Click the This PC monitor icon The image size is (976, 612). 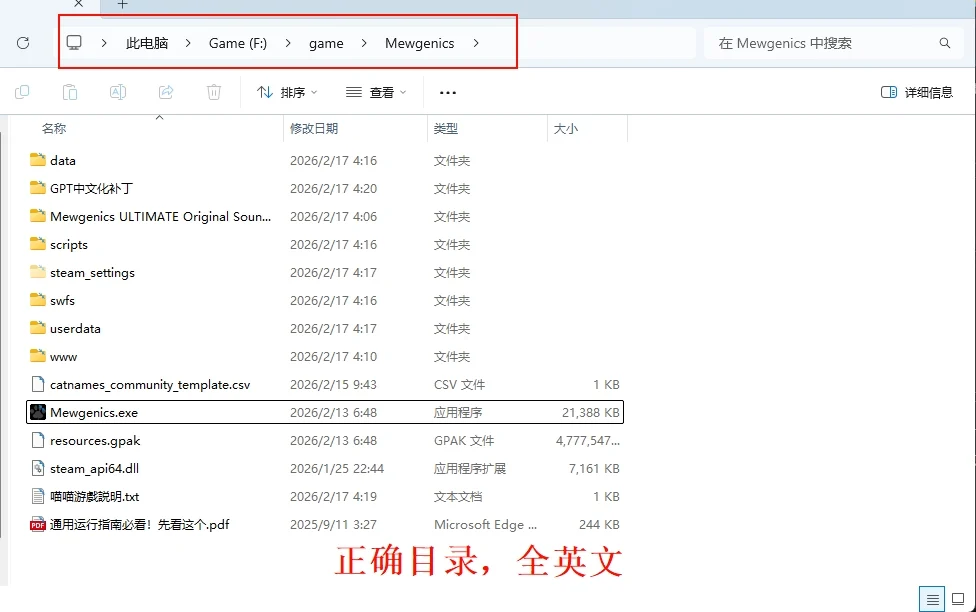tap(74, 43)
